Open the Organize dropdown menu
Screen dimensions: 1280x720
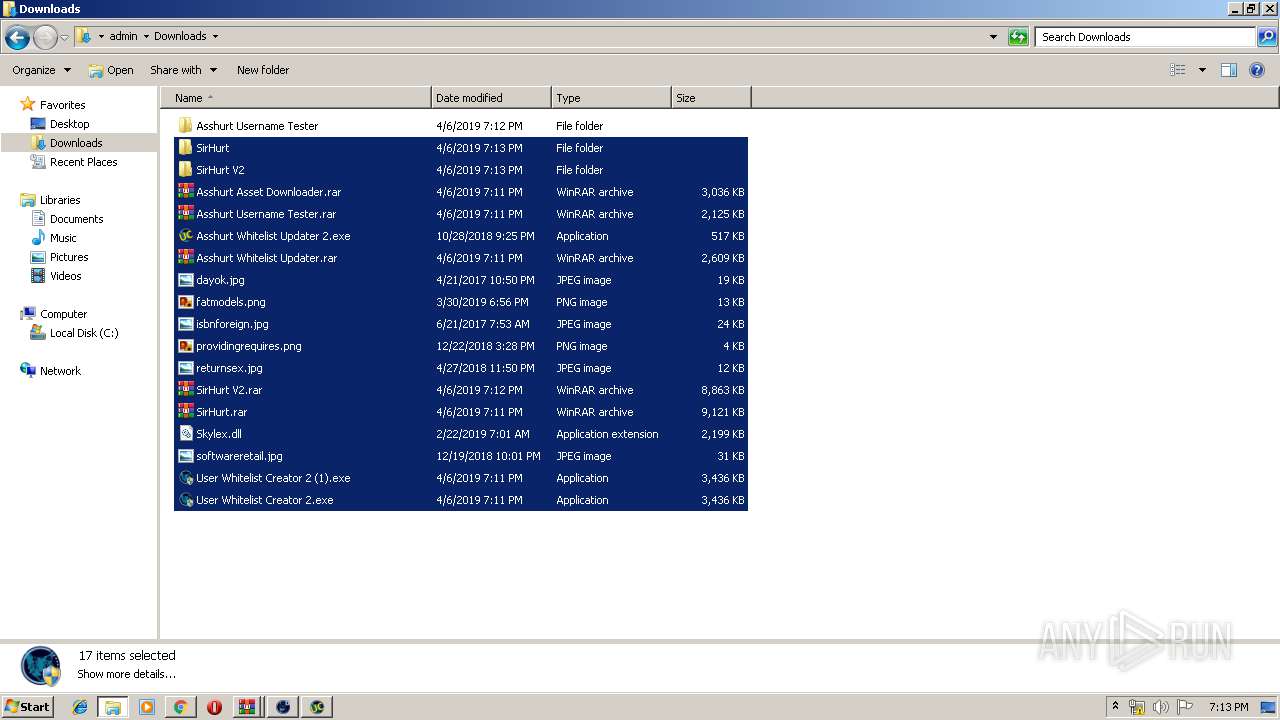41,70
